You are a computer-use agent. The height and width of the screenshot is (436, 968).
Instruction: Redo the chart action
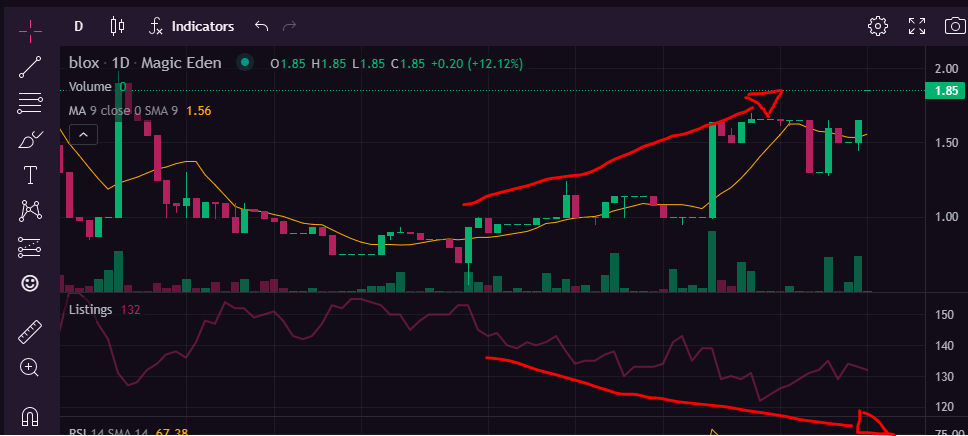tap(289, 26)
